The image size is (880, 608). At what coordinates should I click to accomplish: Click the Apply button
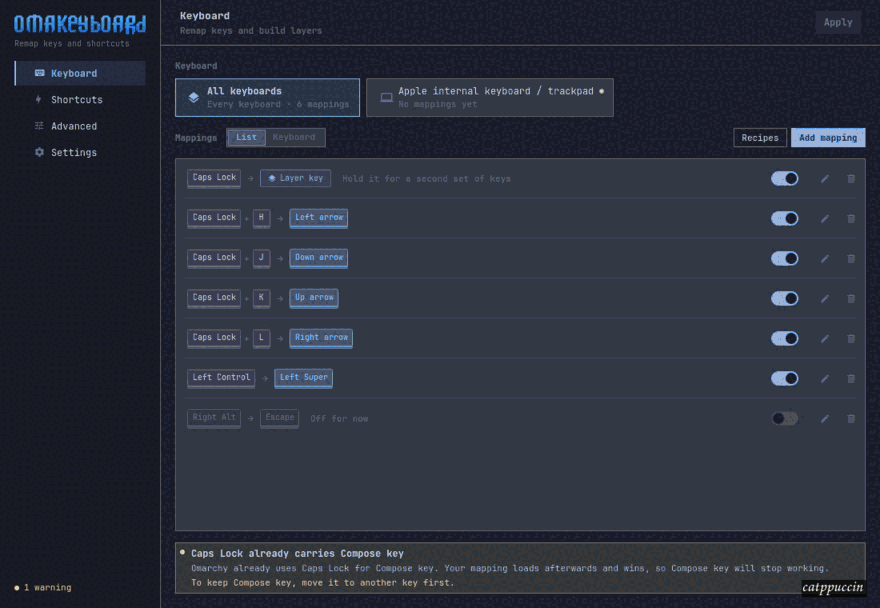pyautogui.click(x=837, y=22)
